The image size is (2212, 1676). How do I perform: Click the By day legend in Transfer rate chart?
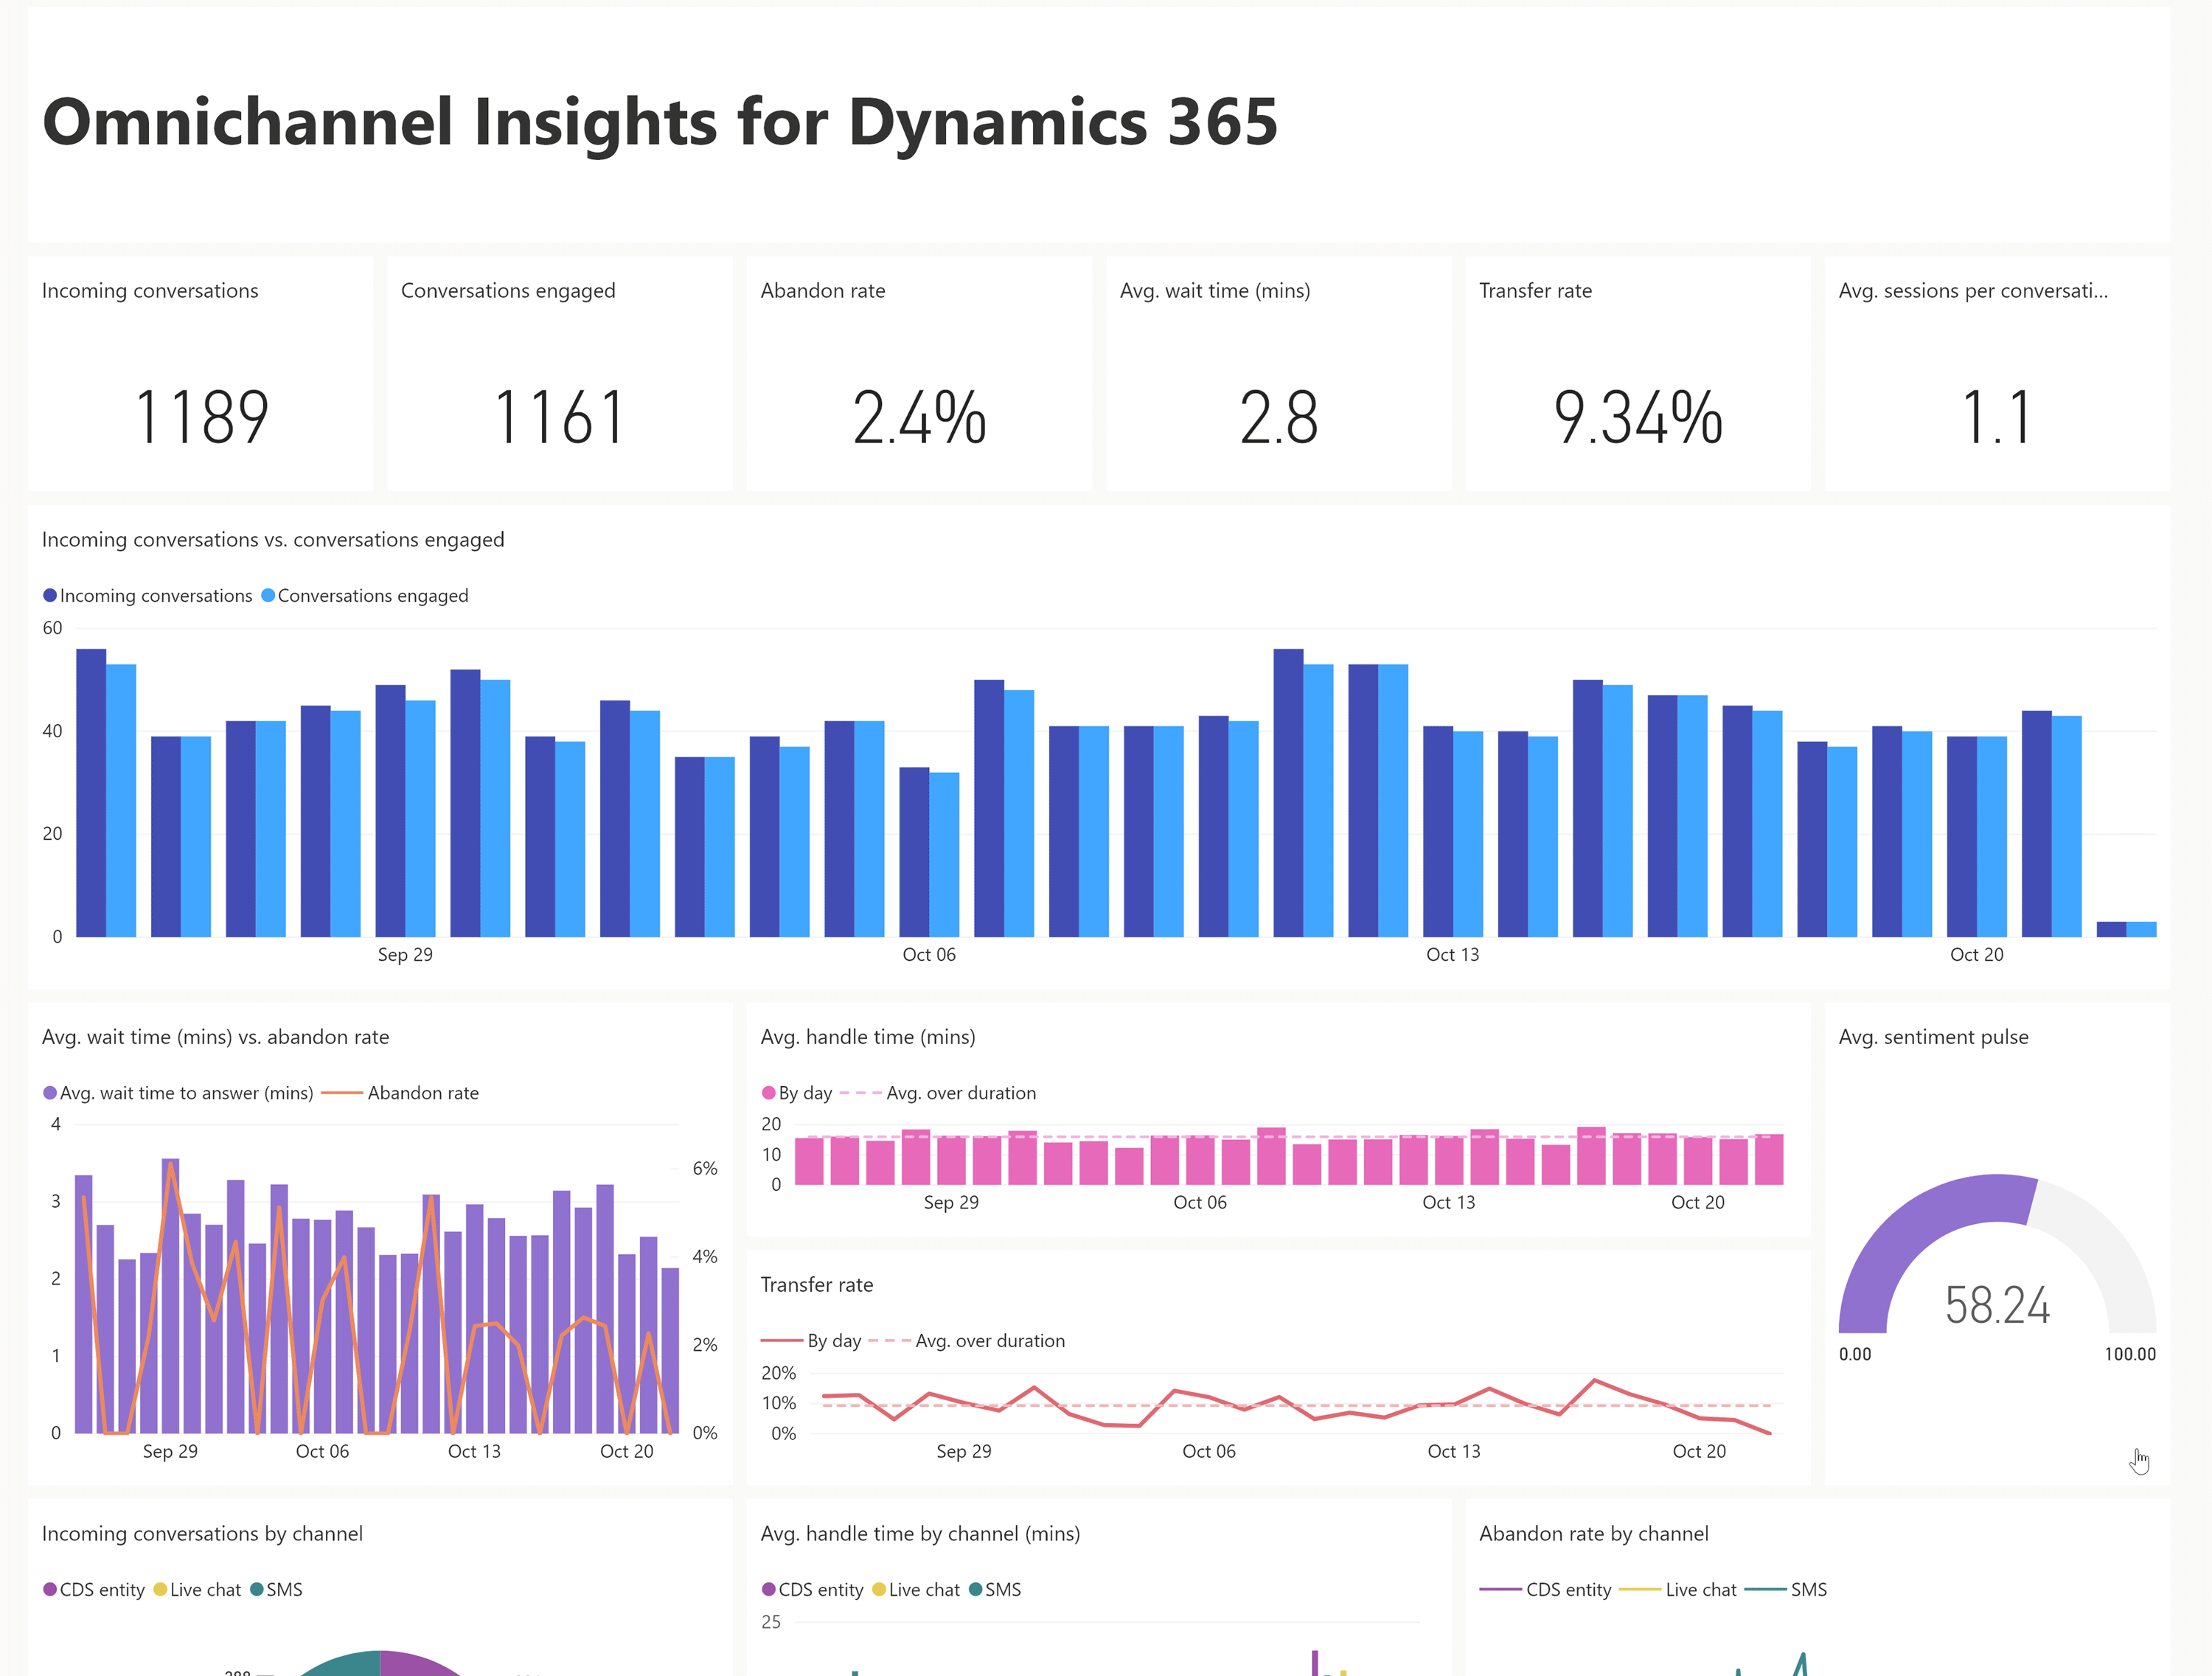click(x=811, y=1341)
